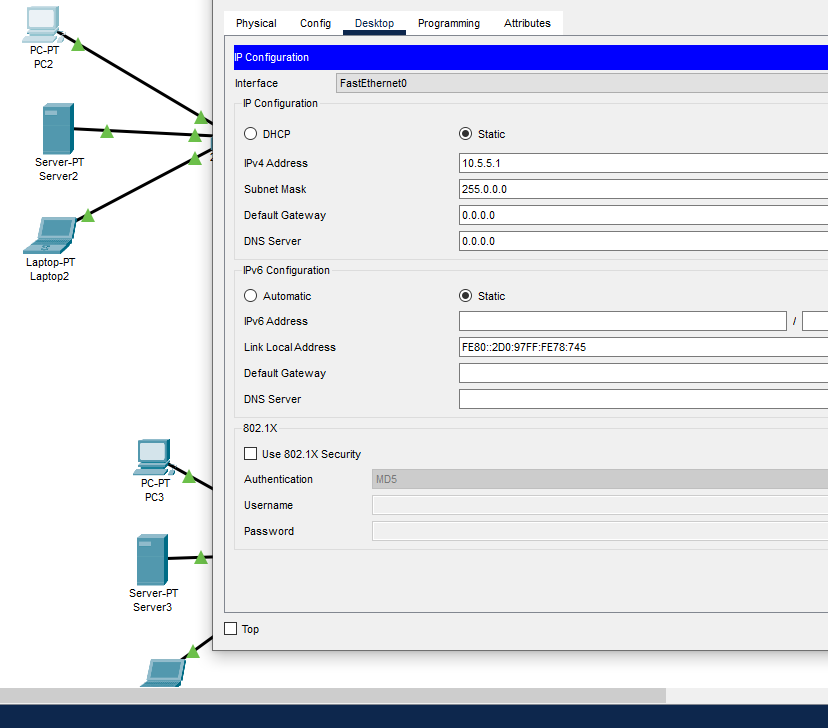The image size is (828, 728).
Task: Enable the DHCP radio button
Action: coord(250,134)
